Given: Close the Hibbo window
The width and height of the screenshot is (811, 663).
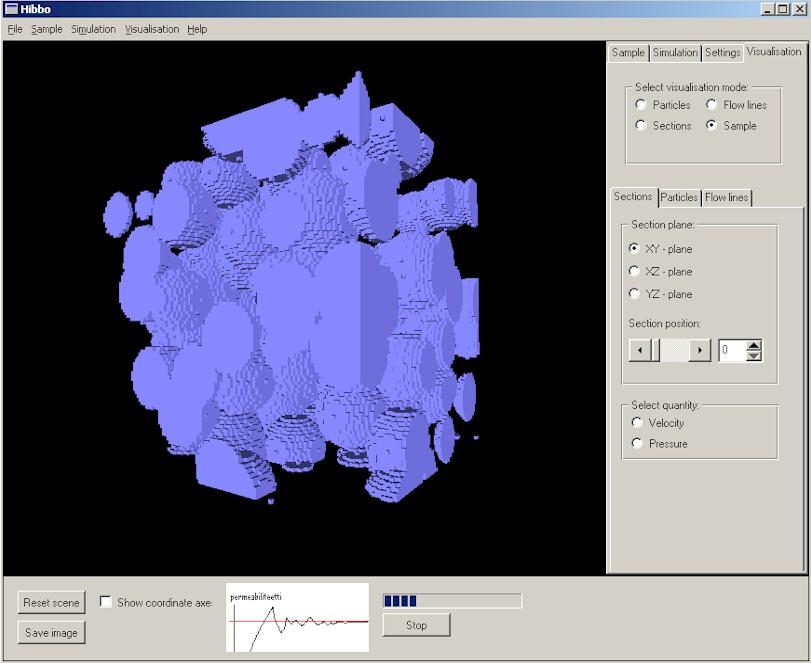Looking at the screenshot, I should (799, 9).
